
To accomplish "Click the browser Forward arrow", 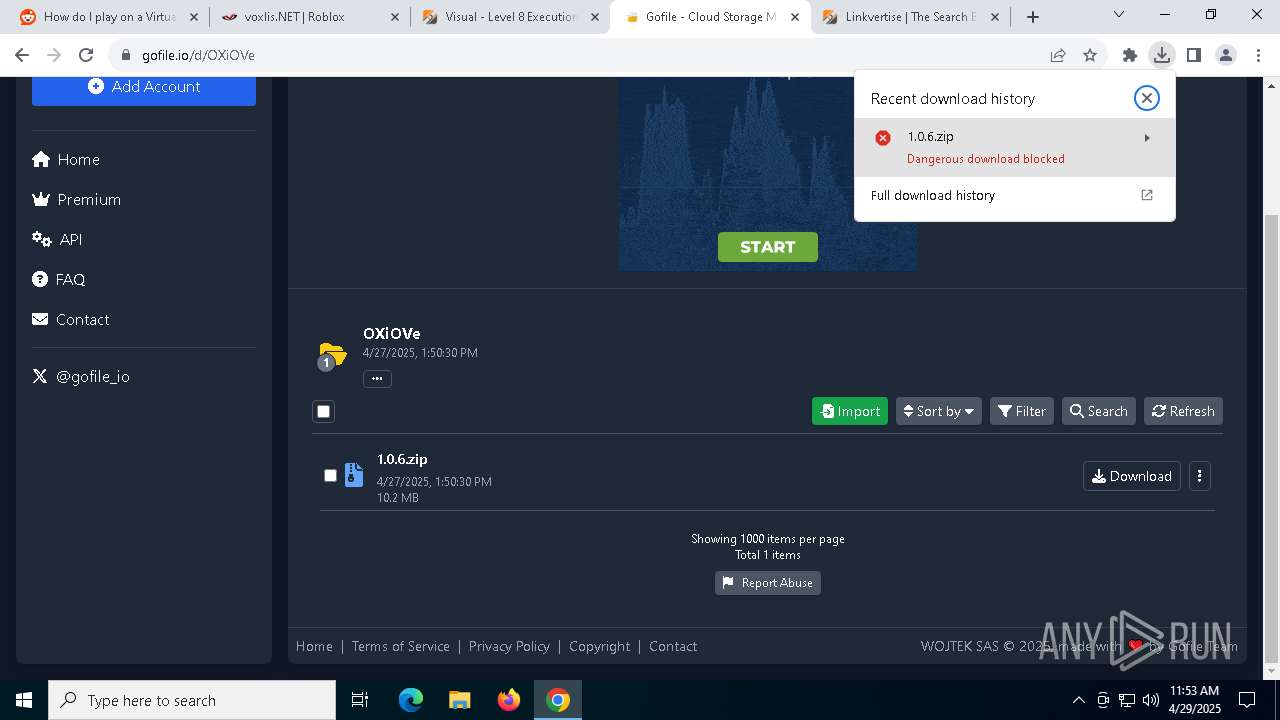I will (x=54, y=55).
